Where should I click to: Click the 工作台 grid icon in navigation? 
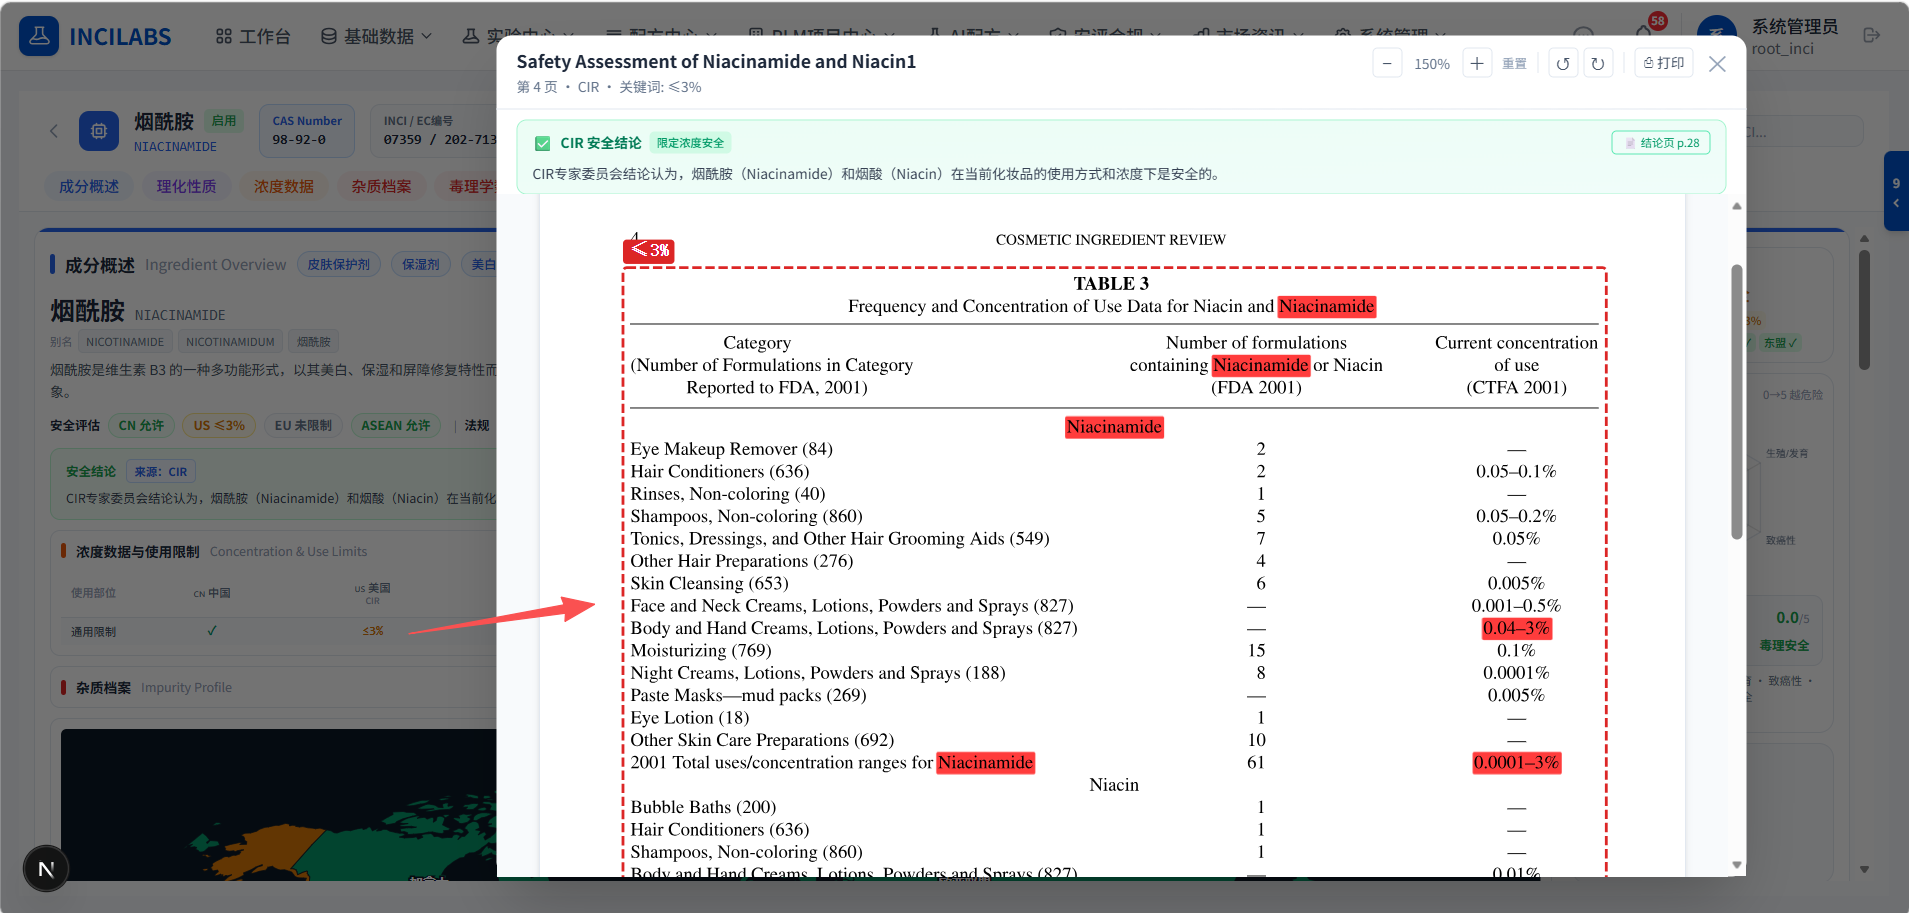coord(224,36)
